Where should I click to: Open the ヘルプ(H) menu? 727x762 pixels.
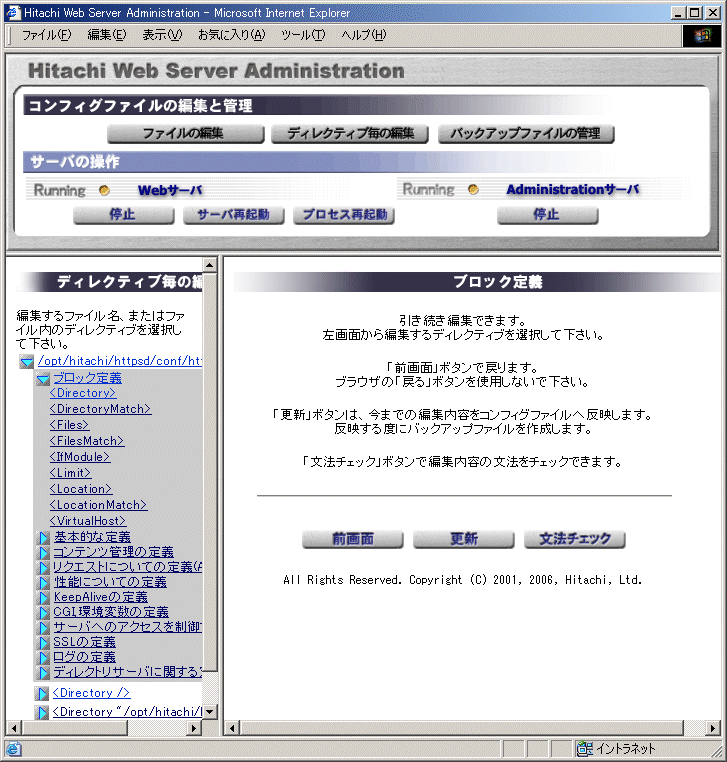[364, 35]
